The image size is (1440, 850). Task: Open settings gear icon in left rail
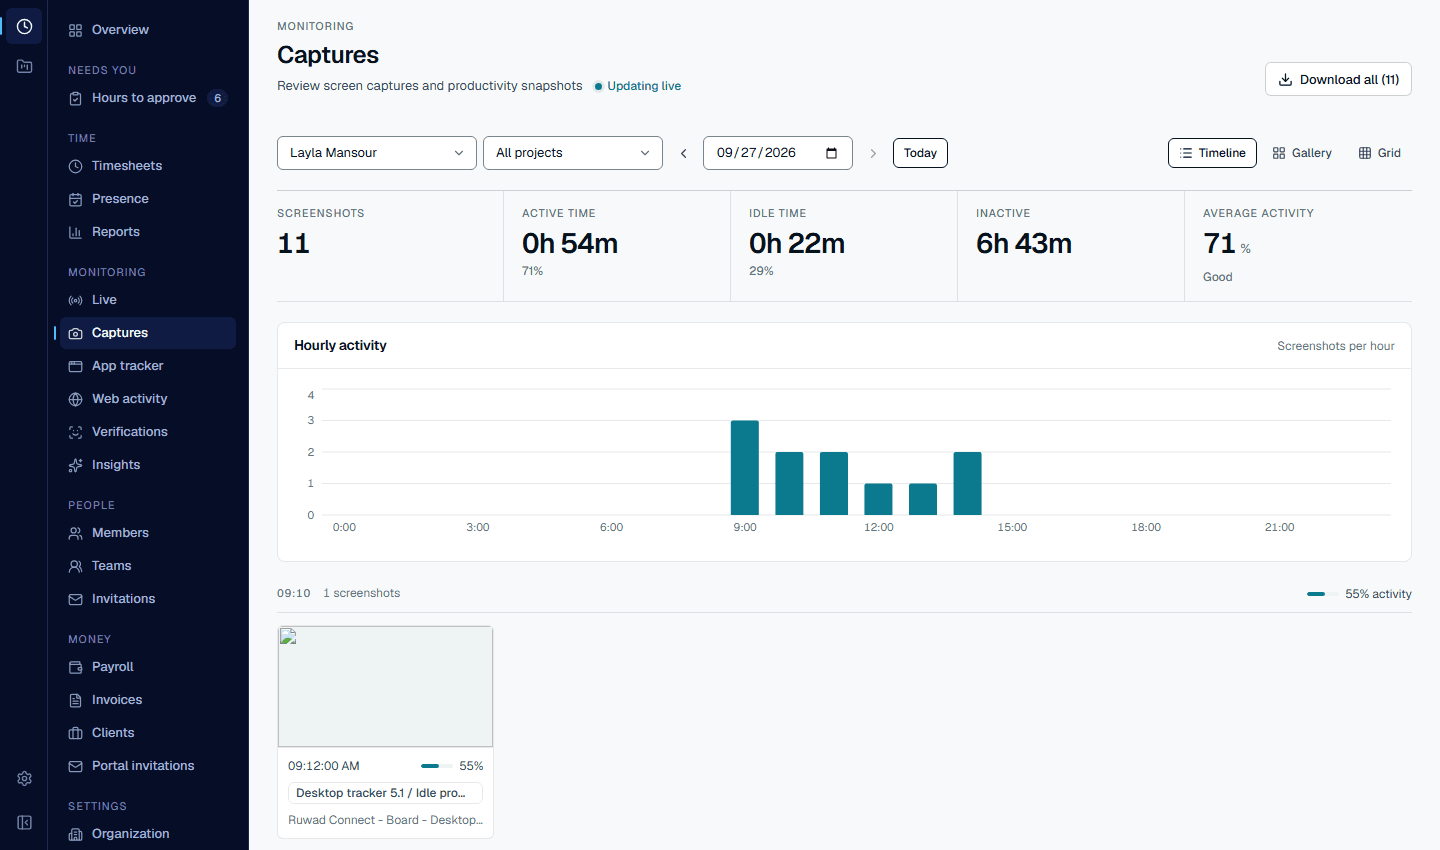click(24, 778)
